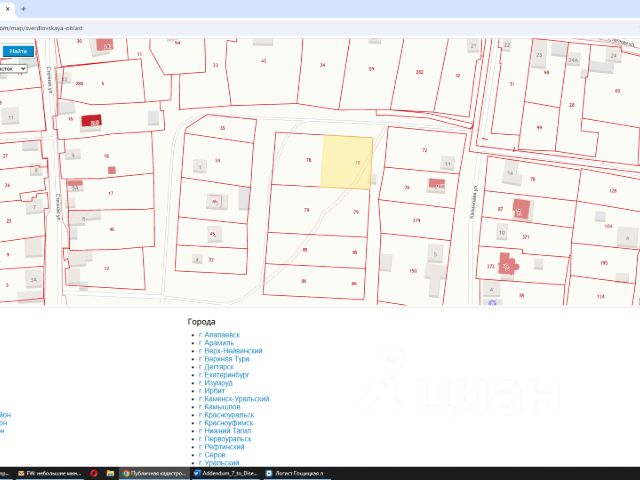Open the г. Серов city link
640x480 pixels.
pyautogui.click(x=212, y=455)
